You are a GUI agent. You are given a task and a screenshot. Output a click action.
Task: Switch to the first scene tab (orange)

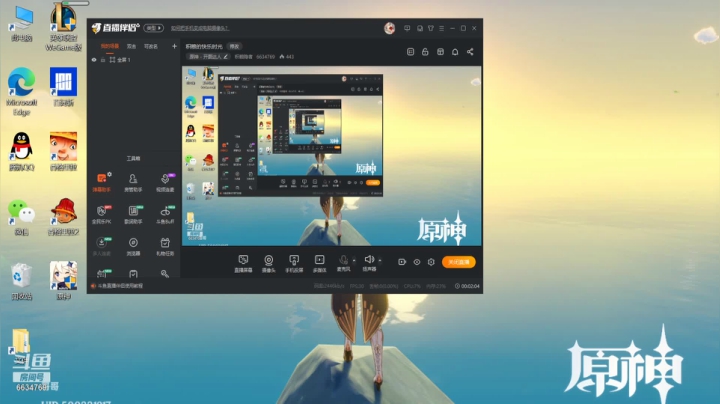tap(110, 46)
